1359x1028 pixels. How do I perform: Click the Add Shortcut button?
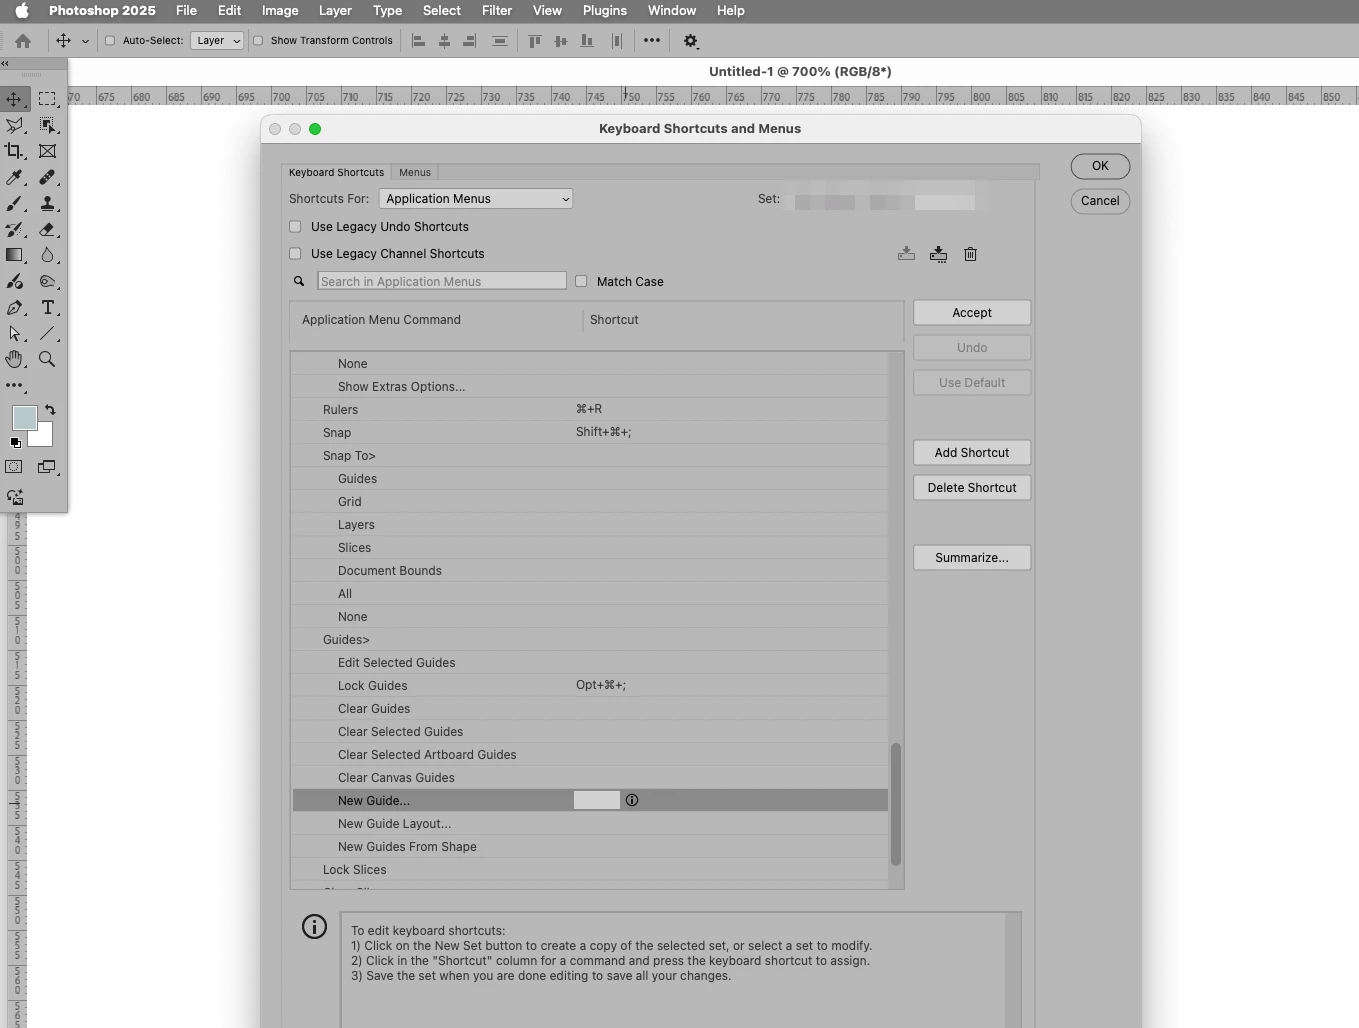972,453
